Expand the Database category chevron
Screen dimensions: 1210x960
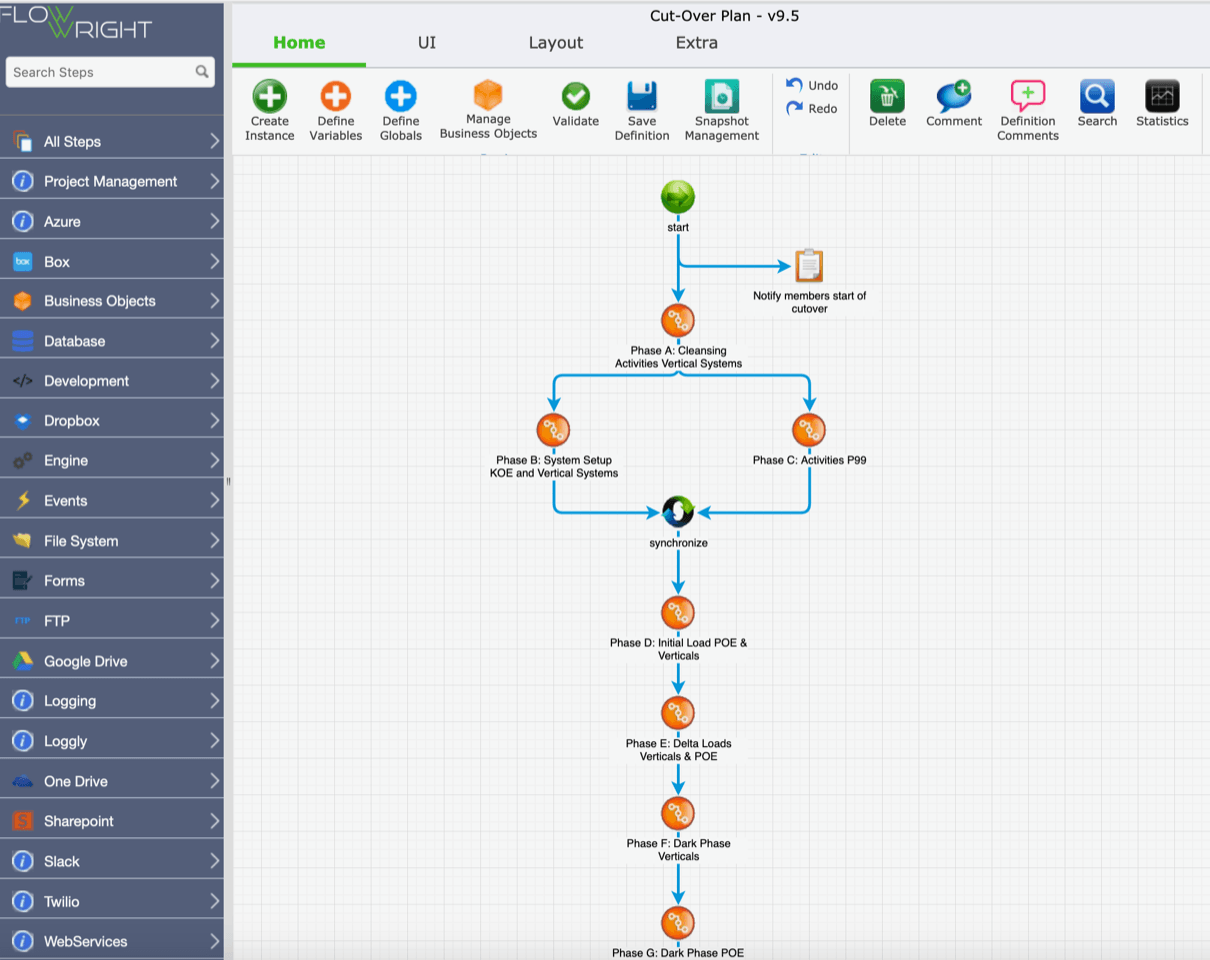[x=214, y=341]
